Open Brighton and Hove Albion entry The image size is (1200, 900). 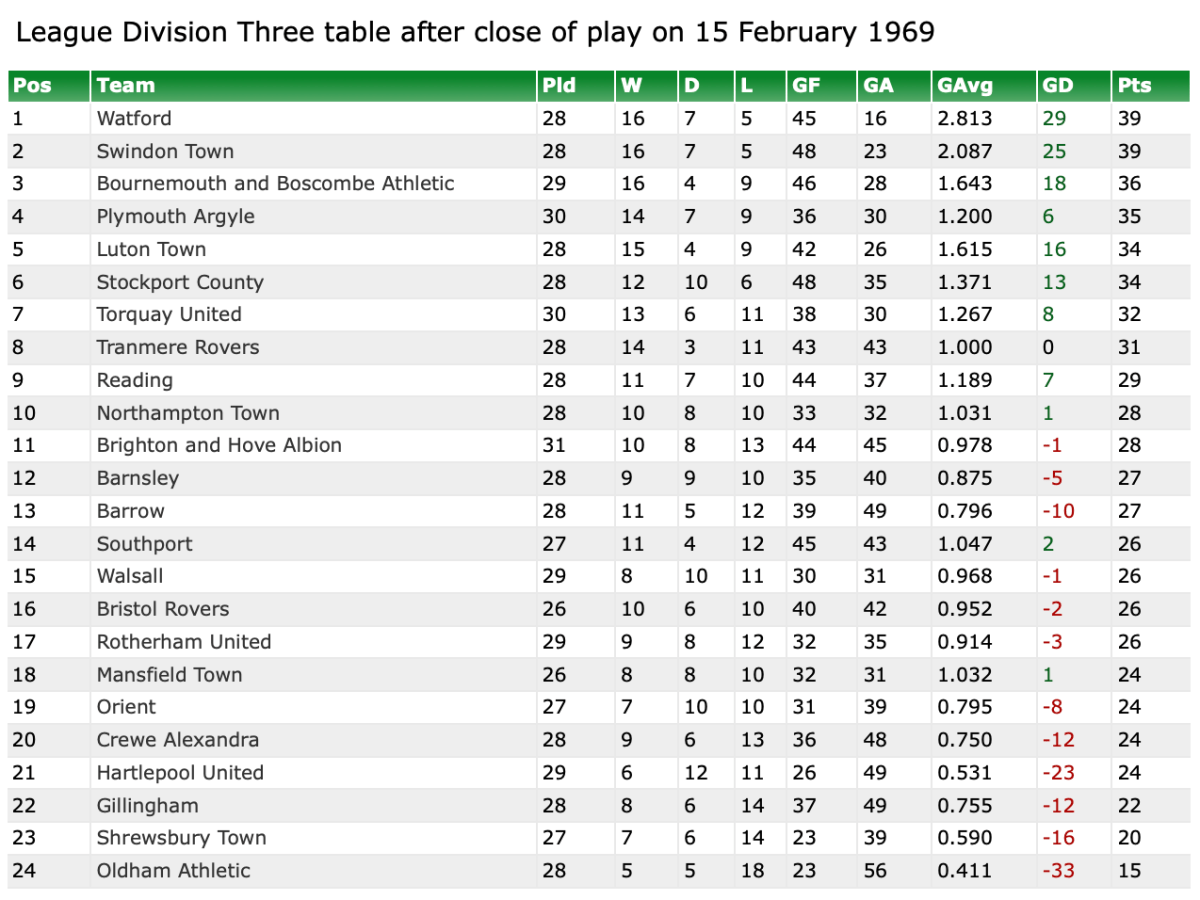(x=219, y=446)
